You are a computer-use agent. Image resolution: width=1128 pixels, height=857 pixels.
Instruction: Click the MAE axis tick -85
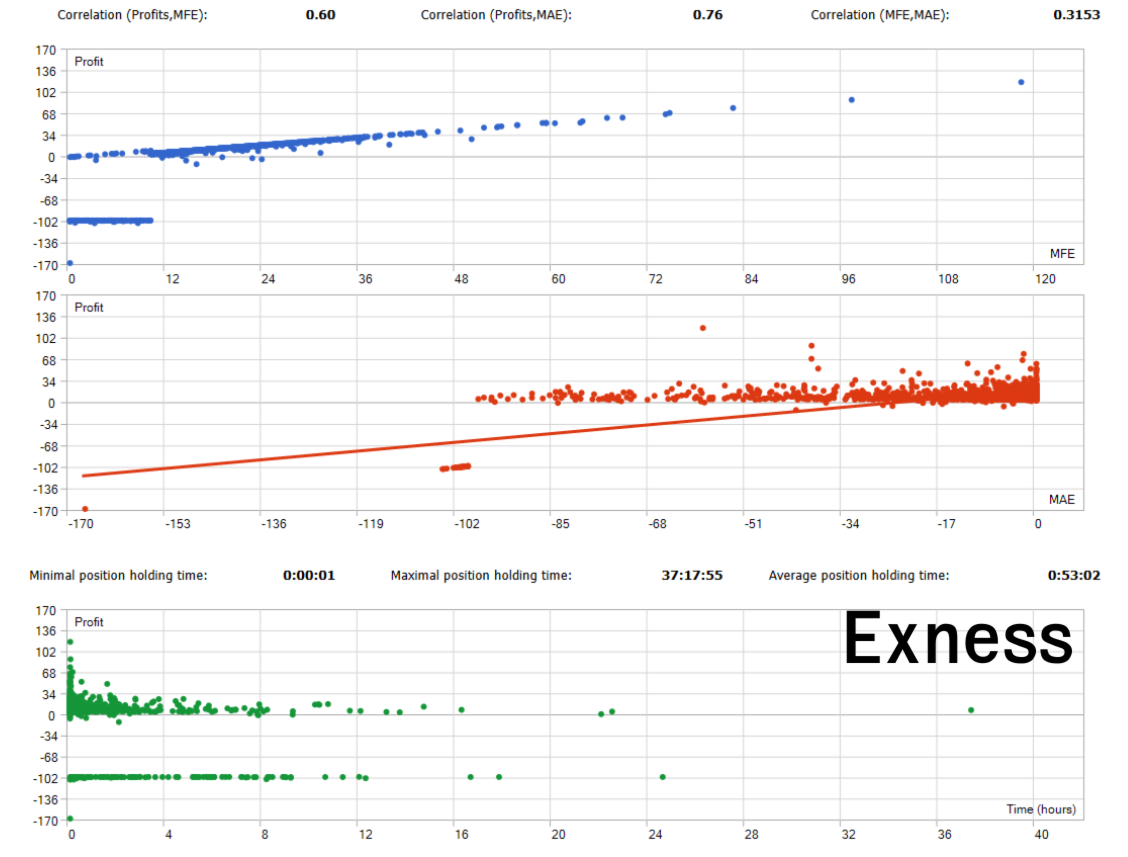pos(560,524)
